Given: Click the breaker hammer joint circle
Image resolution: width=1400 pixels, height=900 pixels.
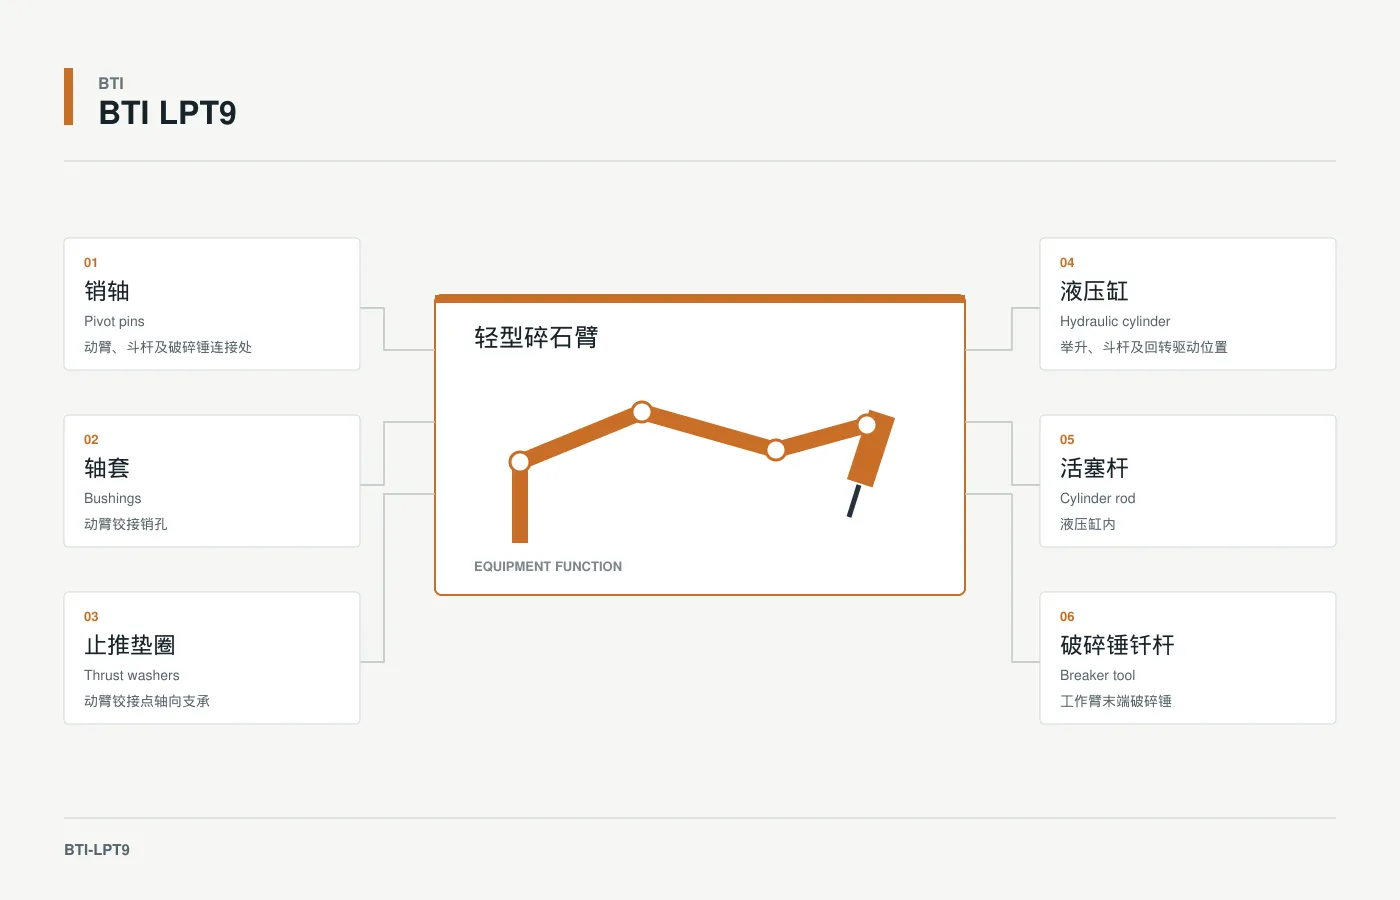Looking at the screenshot, I should coord(867,425).
